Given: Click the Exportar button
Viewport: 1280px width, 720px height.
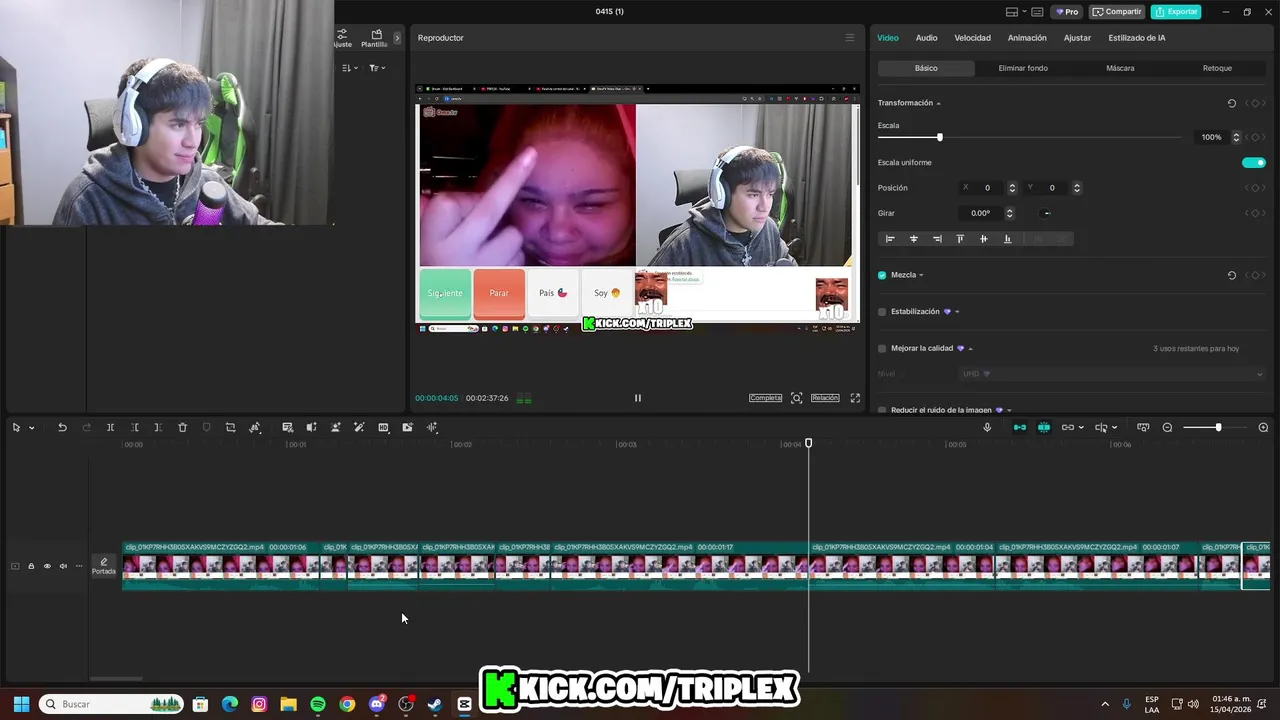Looking at the screenshot, I should tap(1175, 12).
